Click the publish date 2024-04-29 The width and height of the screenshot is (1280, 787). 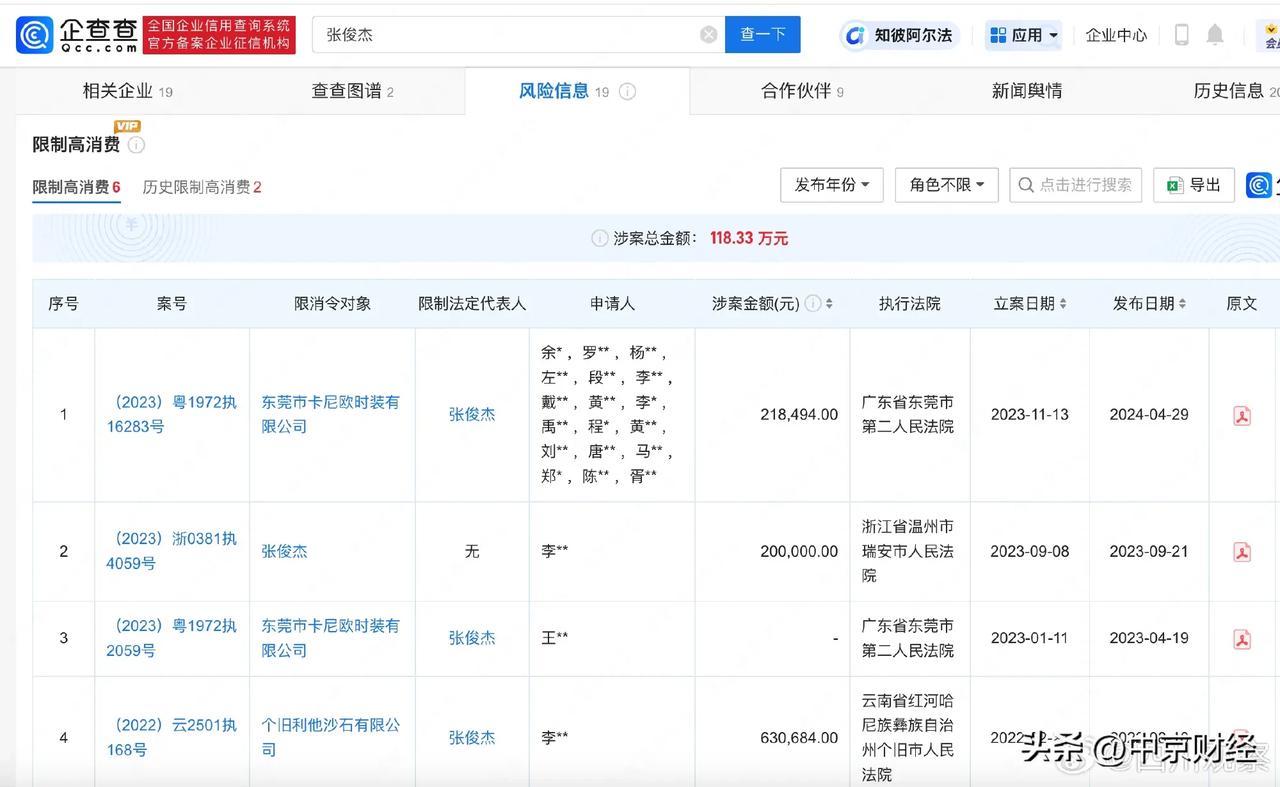1149,414
